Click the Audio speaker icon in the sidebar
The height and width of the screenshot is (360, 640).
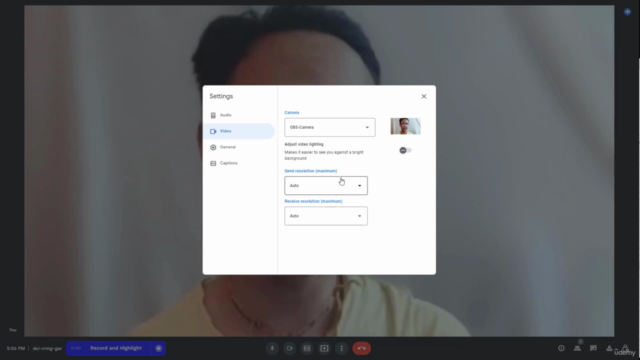pyautogui.click(x=213, y=116)
